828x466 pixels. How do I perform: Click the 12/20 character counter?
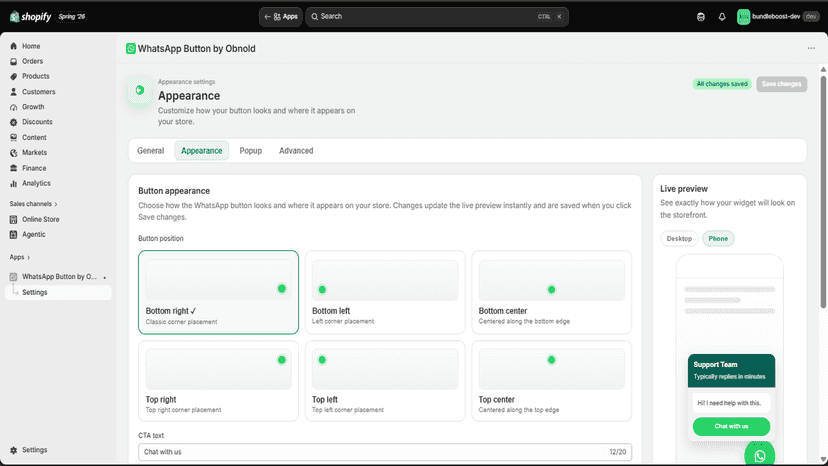(618, 452)
